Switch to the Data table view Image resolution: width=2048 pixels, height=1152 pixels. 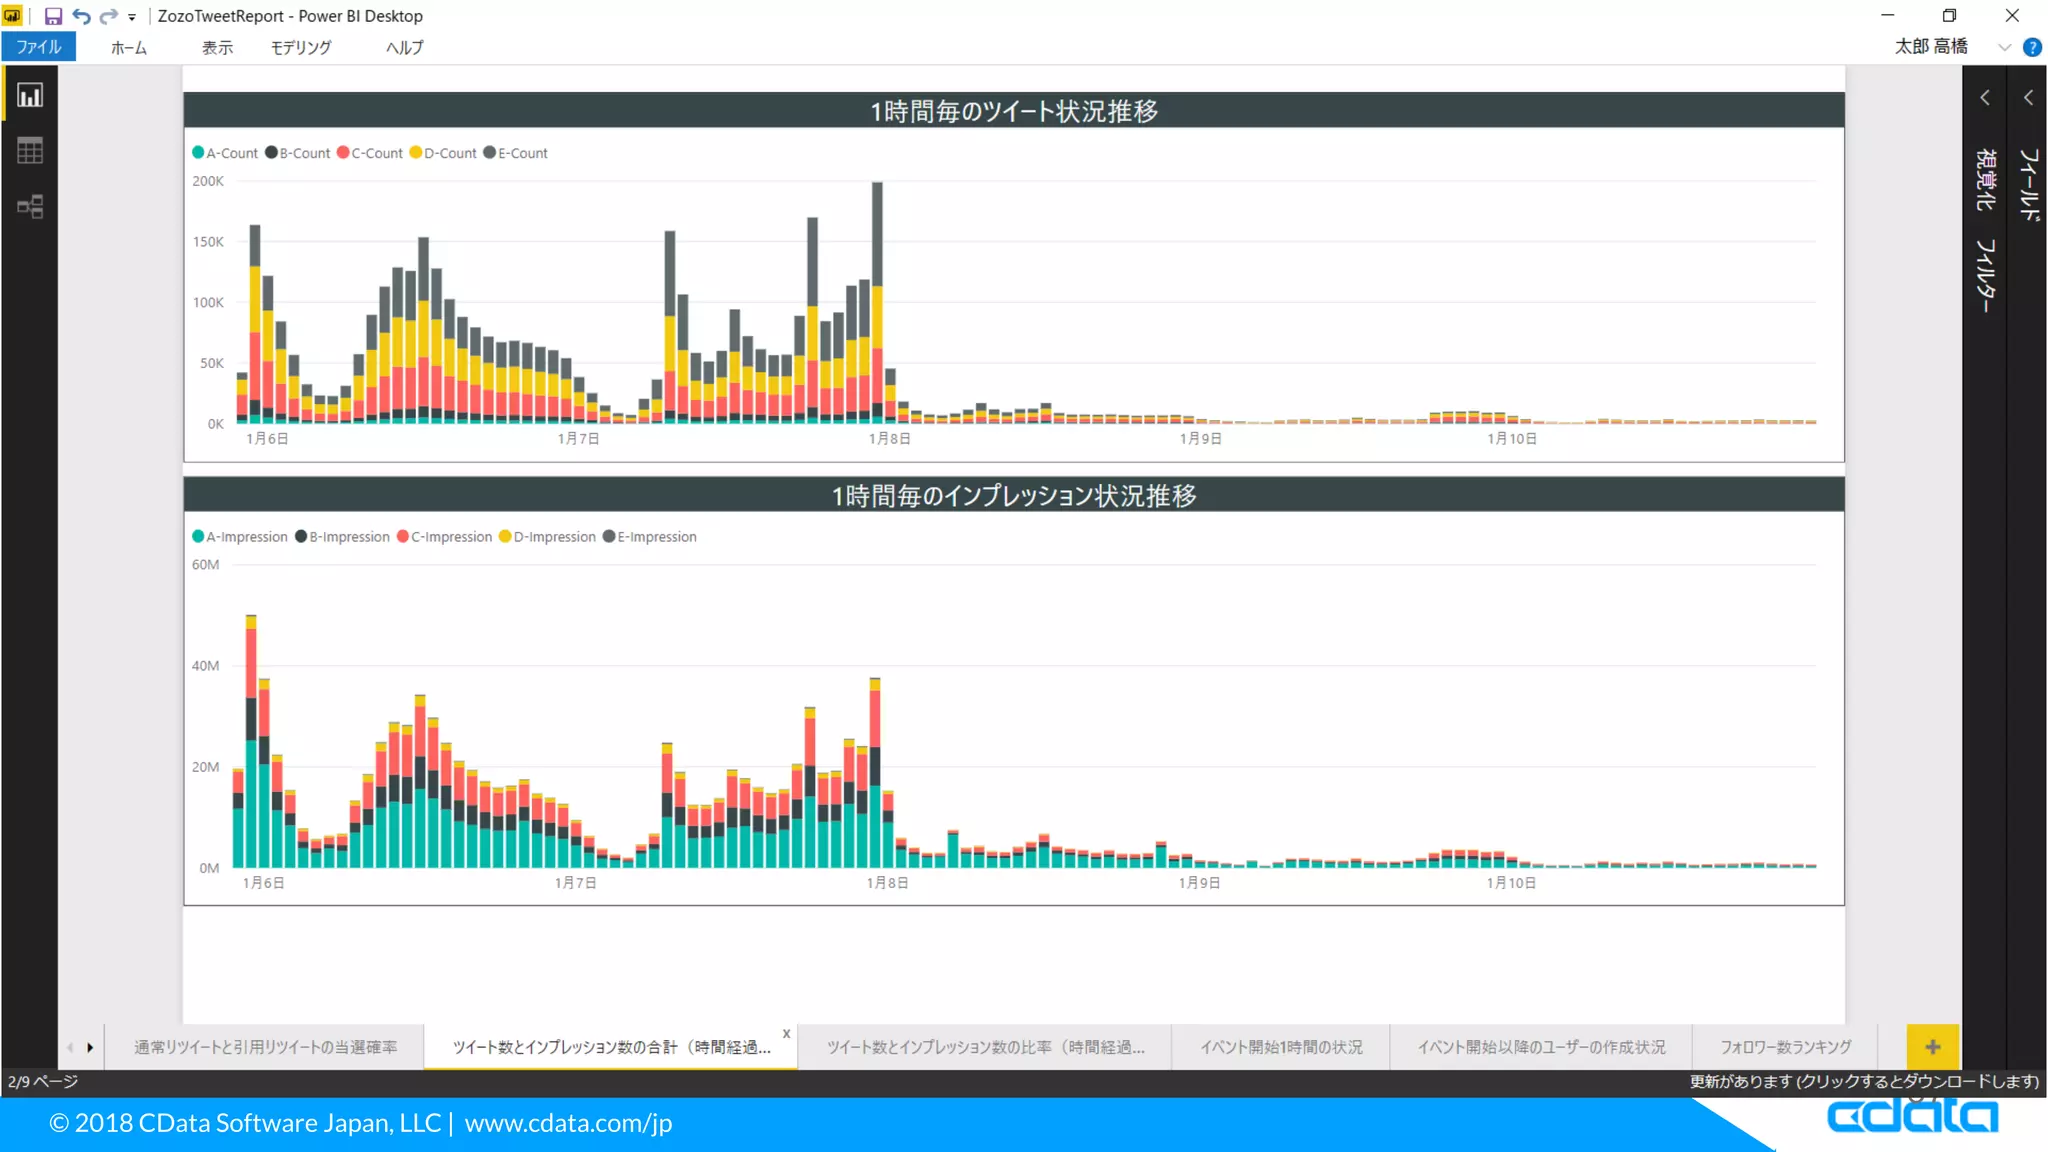30,151
